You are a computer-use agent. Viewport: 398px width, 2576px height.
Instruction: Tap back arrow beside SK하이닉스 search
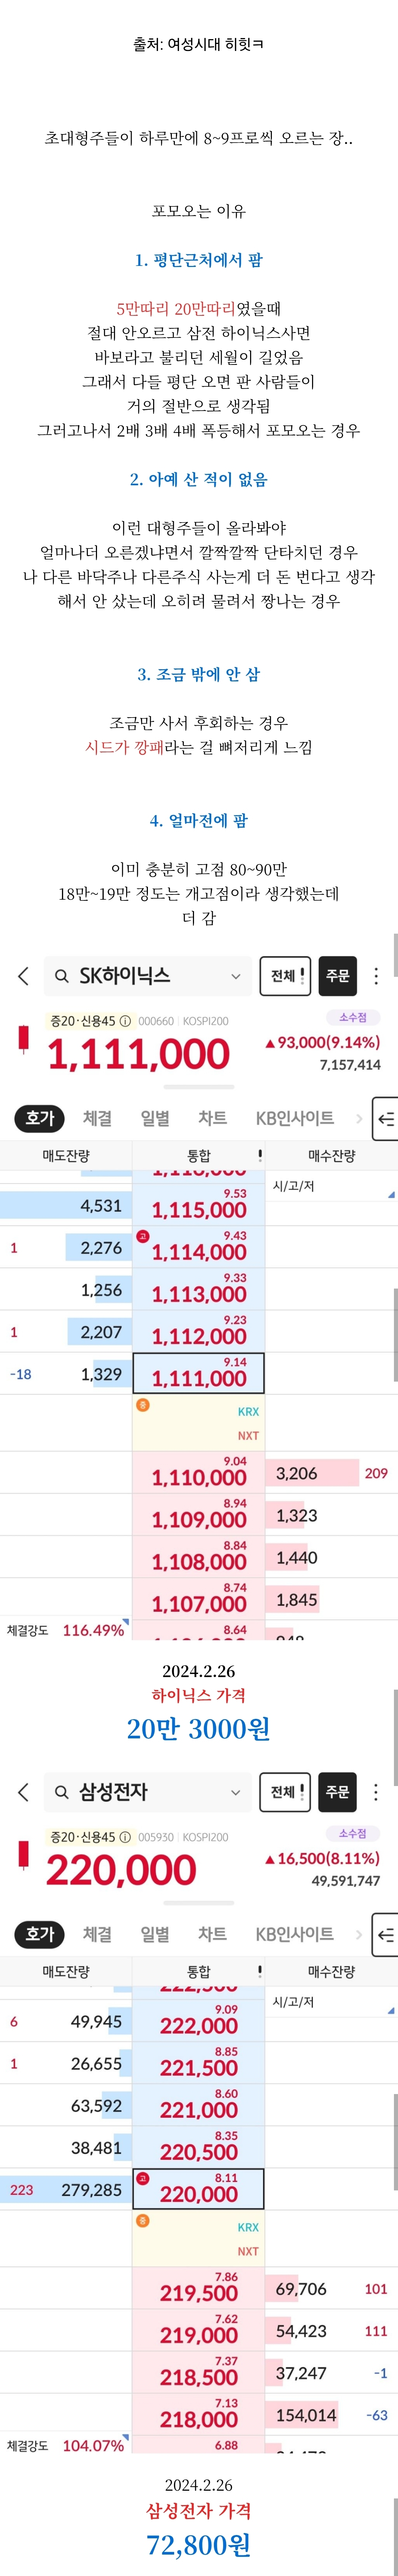coord(23,976)
